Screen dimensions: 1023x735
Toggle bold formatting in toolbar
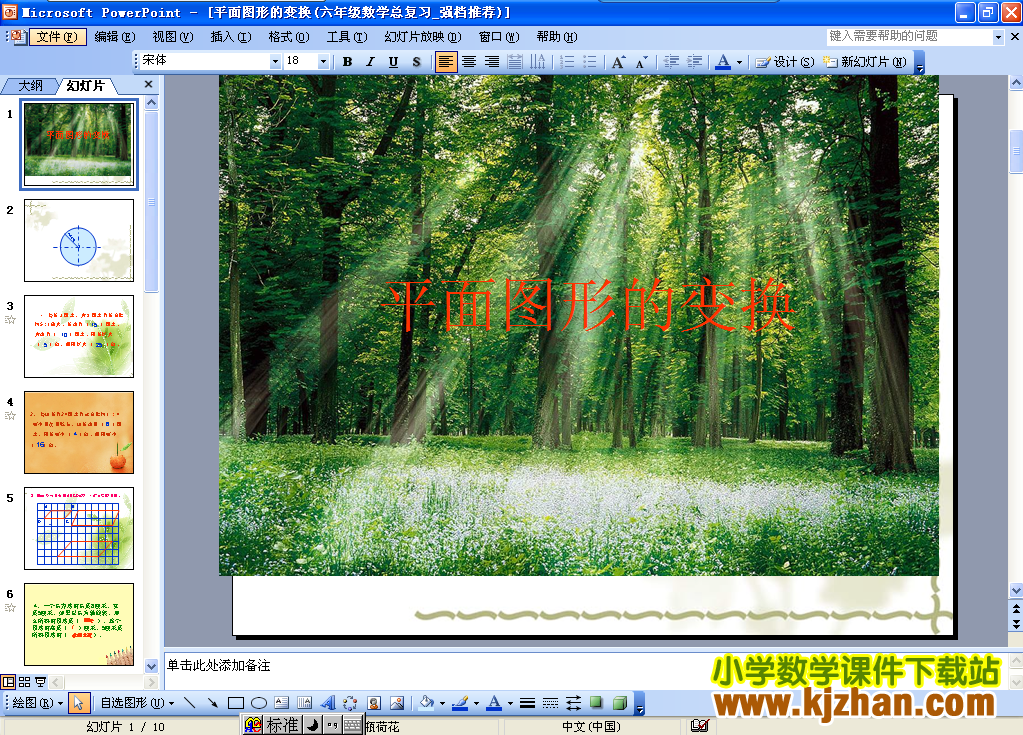tap(347, 62)
